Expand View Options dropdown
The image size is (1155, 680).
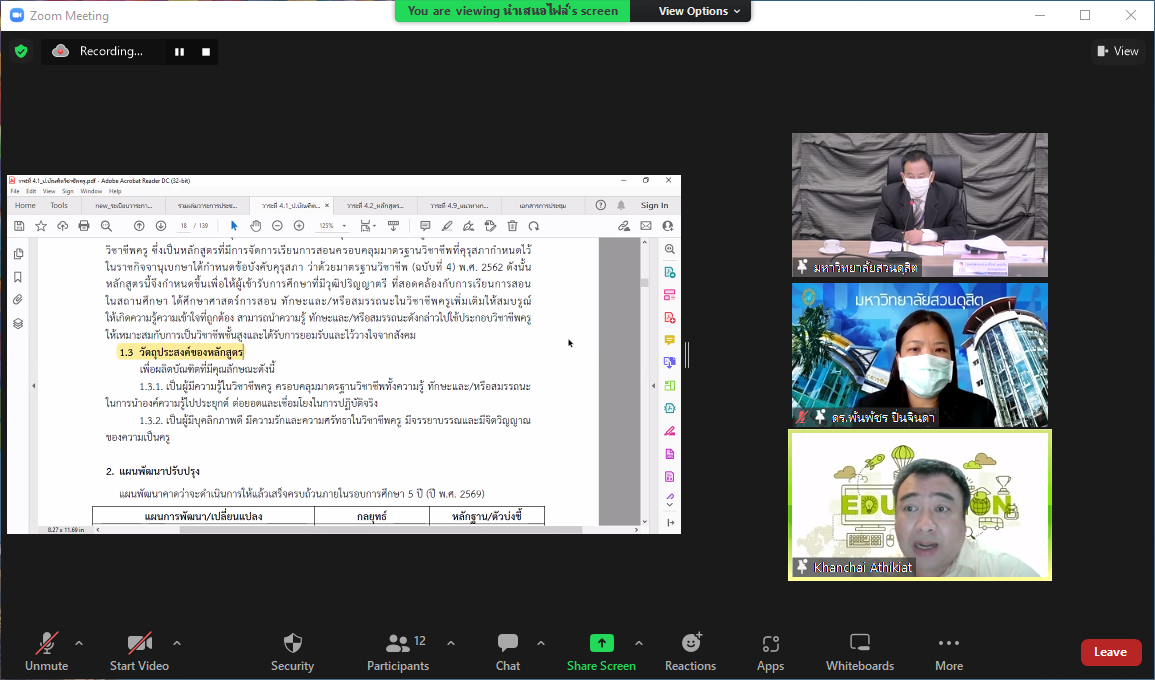pos(699,11)
